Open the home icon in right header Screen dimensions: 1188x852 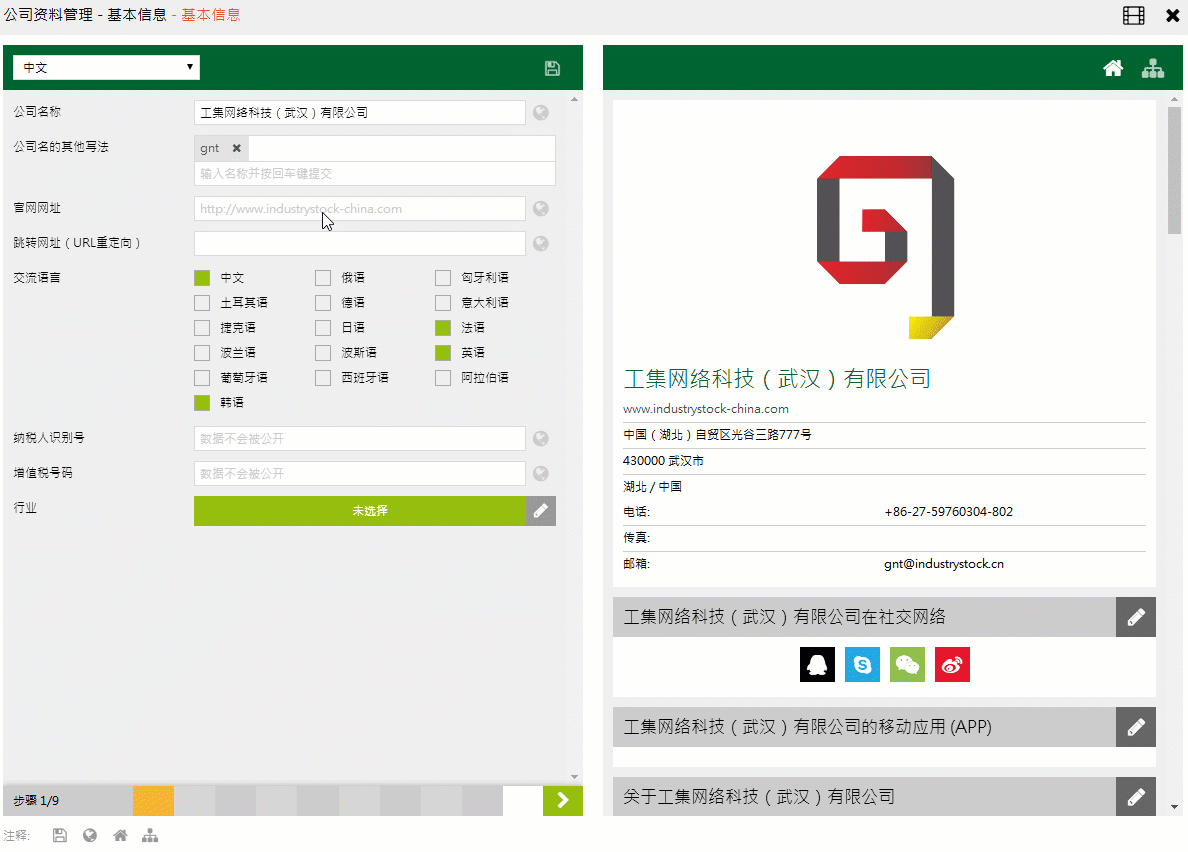pos(1113,68)
